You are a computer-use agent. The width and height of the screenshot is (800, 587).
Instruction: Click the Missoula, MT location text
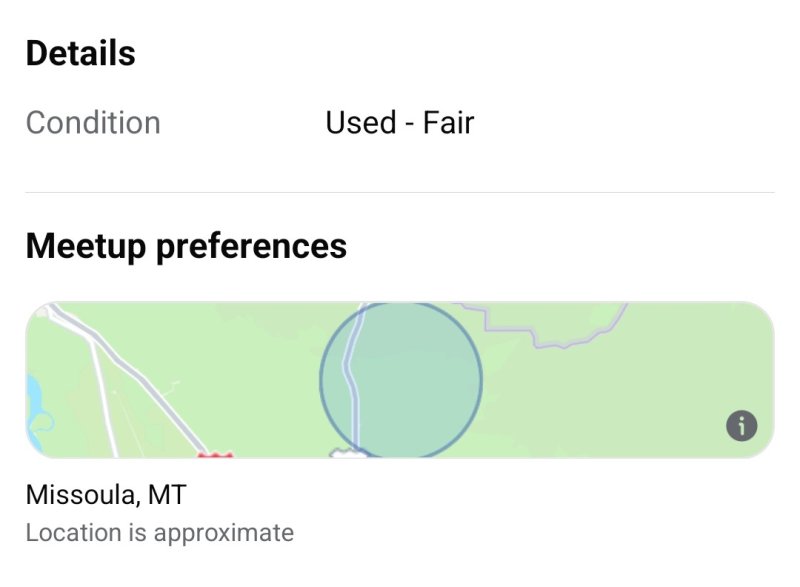(106, 494)
